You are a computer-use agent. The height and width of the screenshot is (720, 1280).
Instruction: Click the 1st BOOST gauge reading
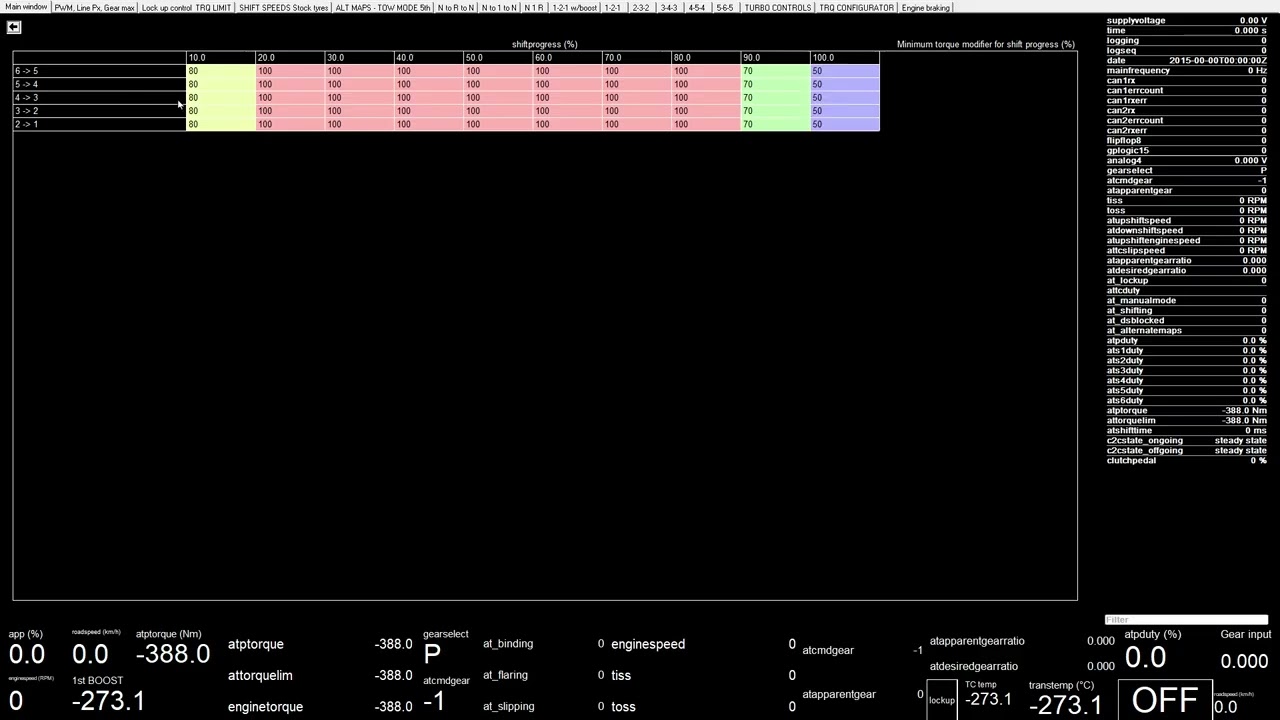coord(108,701)
